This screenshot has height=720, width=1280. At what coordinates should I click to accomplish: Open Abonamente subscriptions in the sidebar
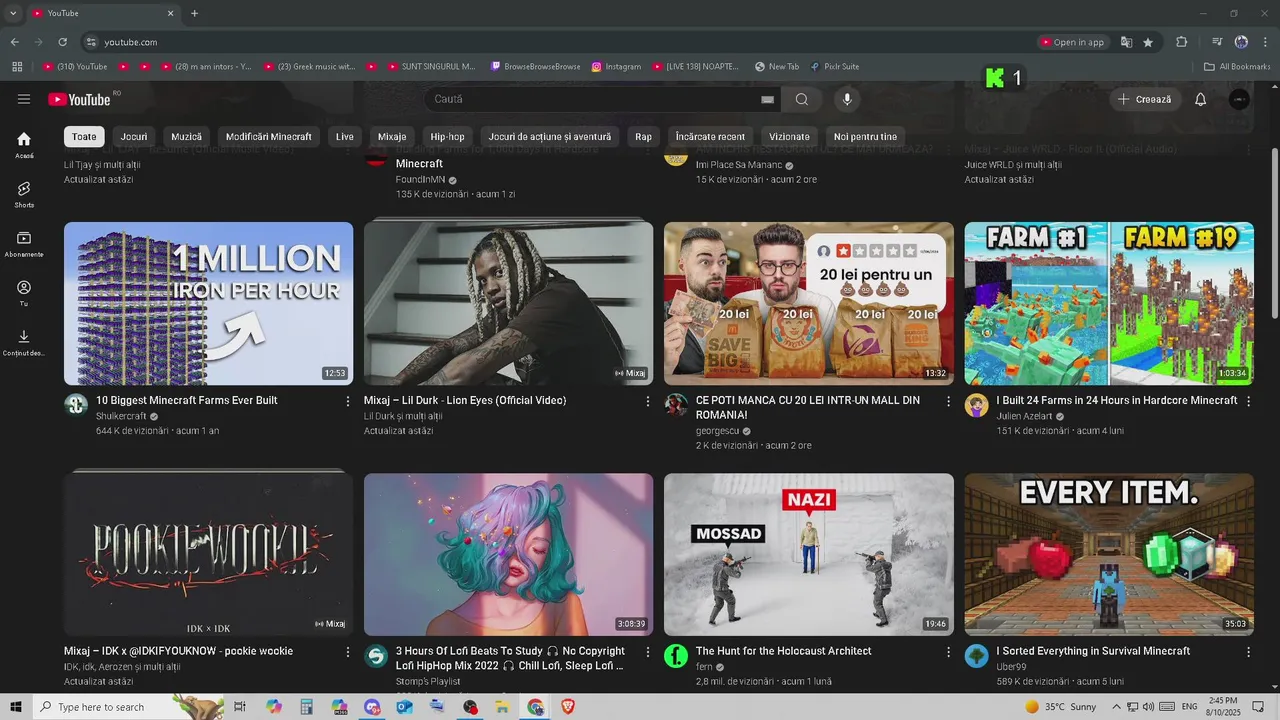point(24,243)
